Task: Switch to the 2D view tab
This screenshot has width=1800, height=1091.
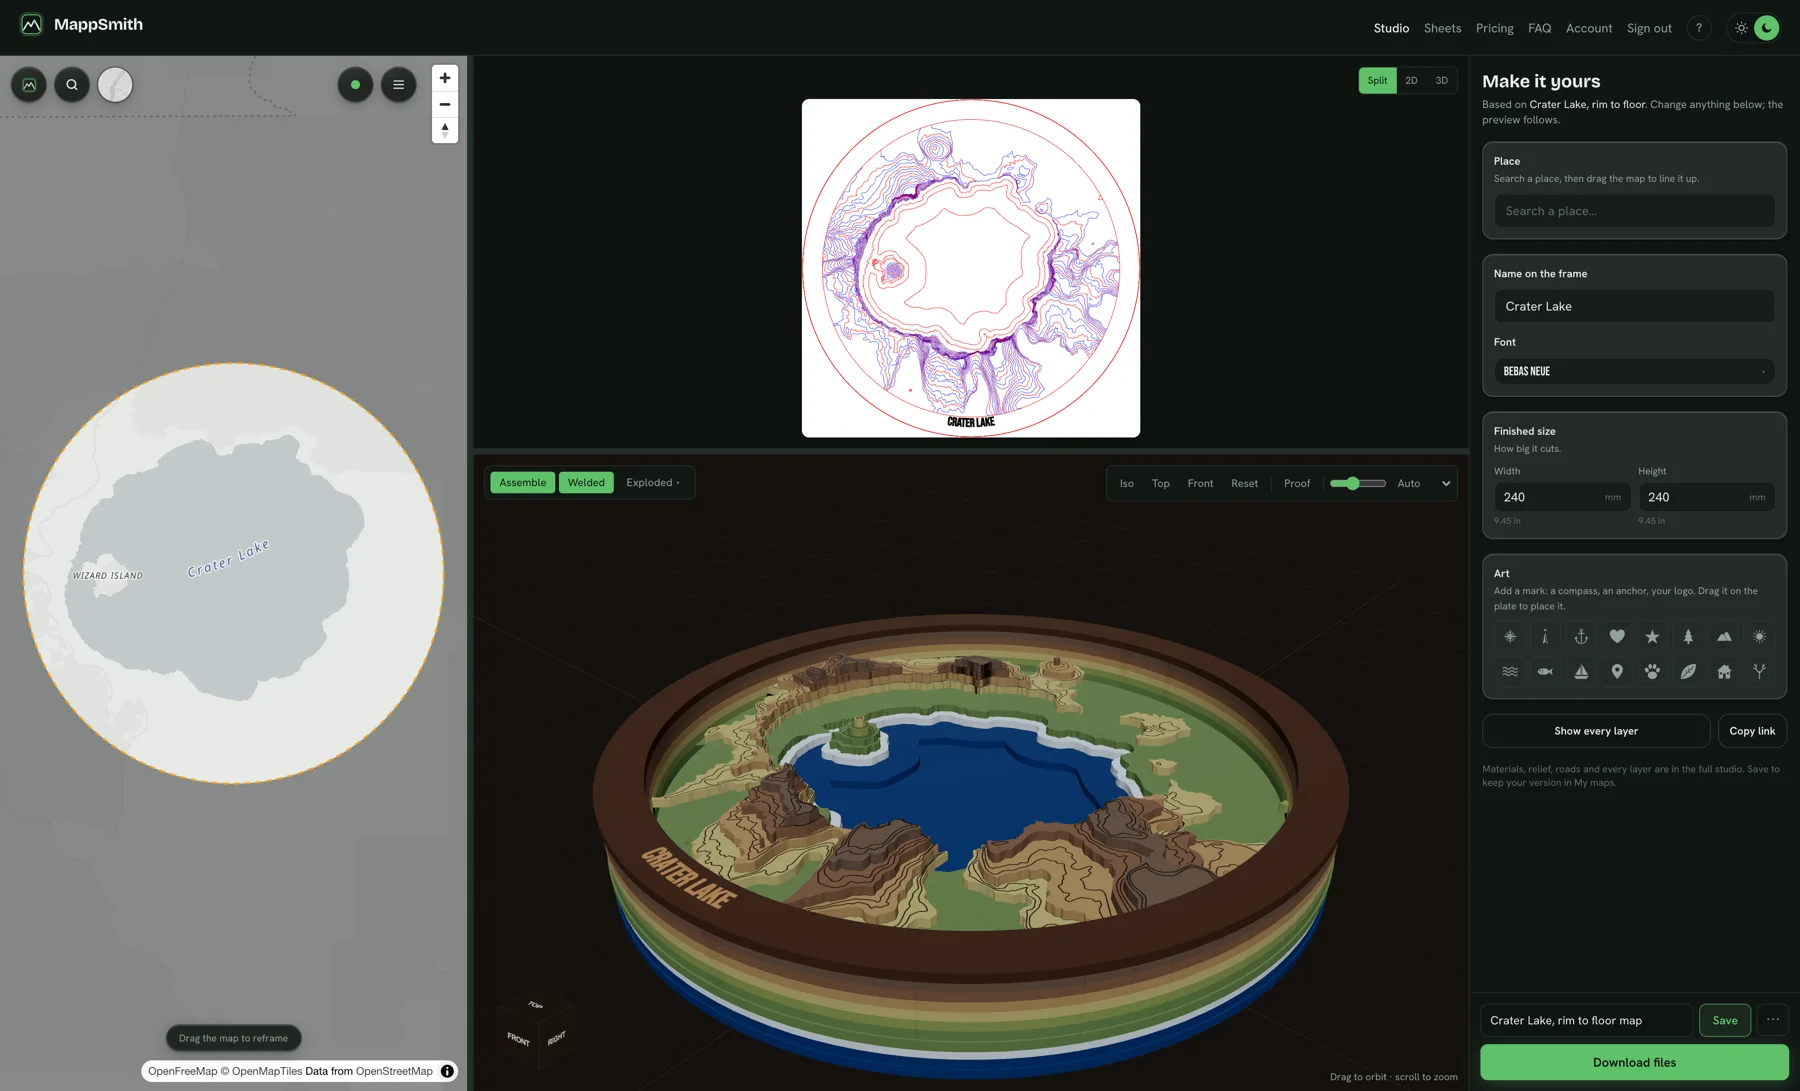Action: point(1411,81)
